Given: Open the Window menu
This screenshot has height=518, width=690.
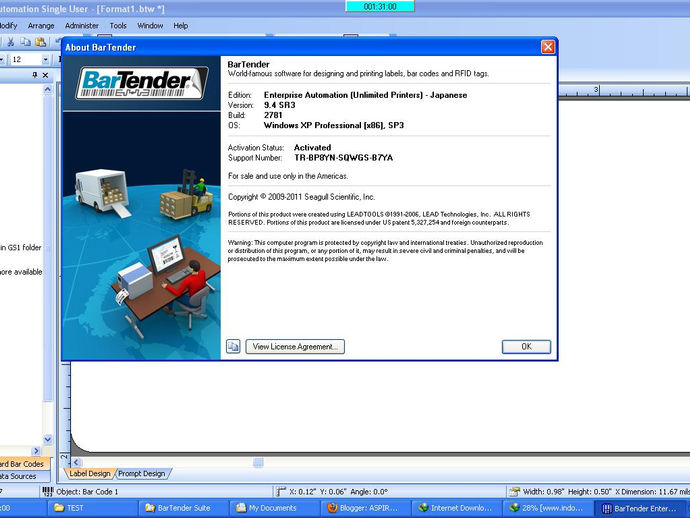Looking at the screenshot, I should [x=150, y=26].
